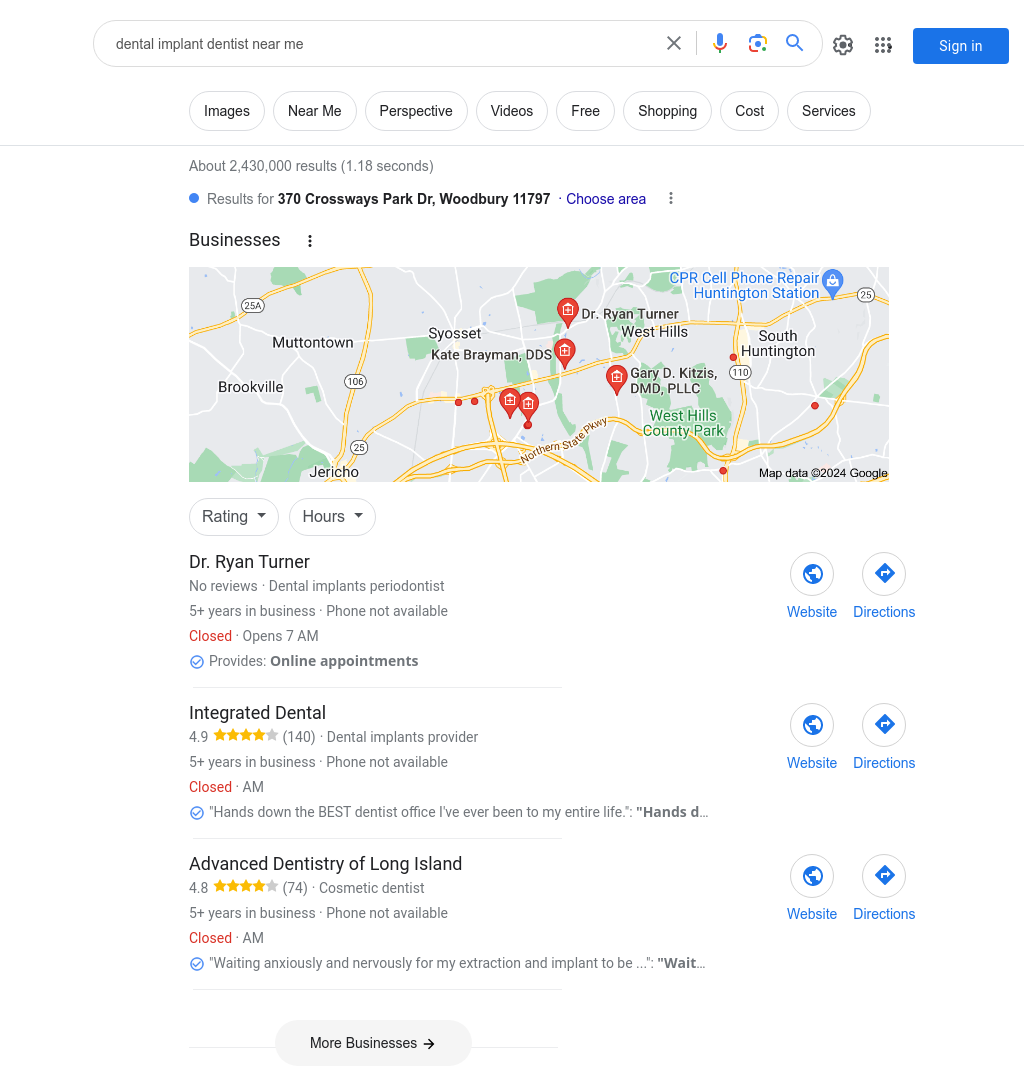Select the Cost filter chip
1024x1090 pixels.
point(749,111)
